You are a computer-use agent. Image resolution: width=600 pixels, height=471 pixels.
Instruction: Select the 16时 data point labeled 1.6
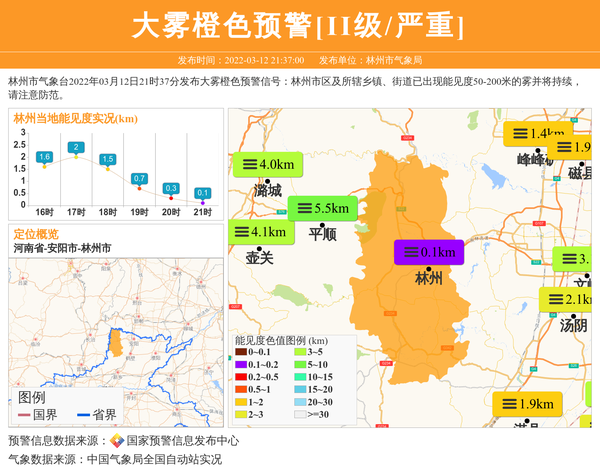pyautogui.click(x=44, y=166)
